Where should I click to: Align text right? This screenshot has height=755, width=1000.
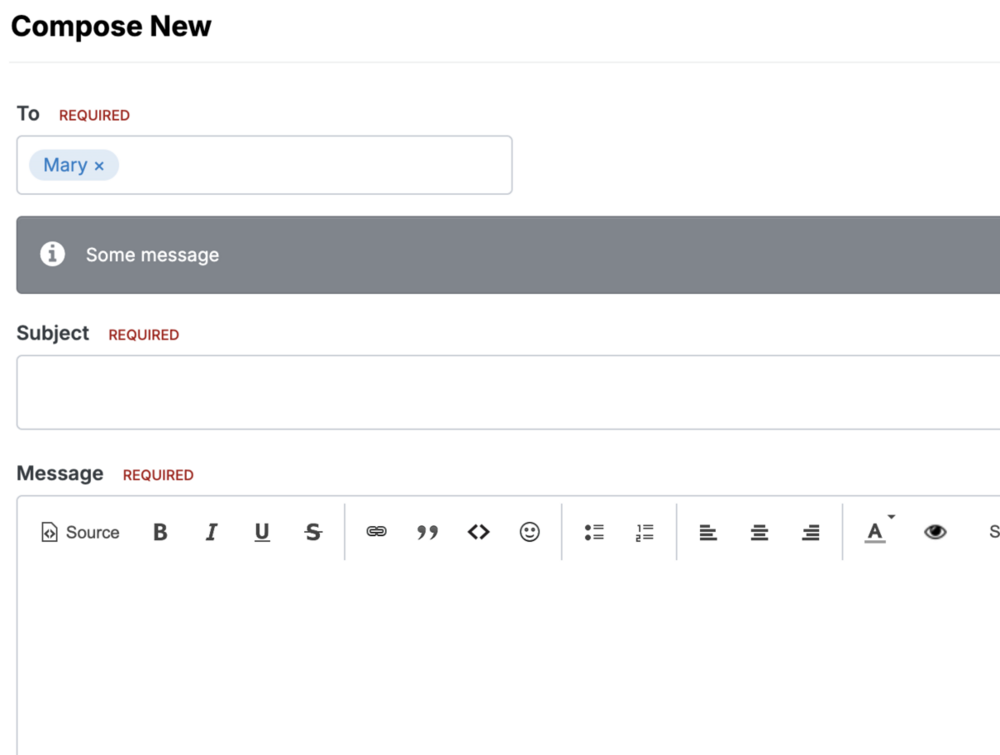pos(811,532)
